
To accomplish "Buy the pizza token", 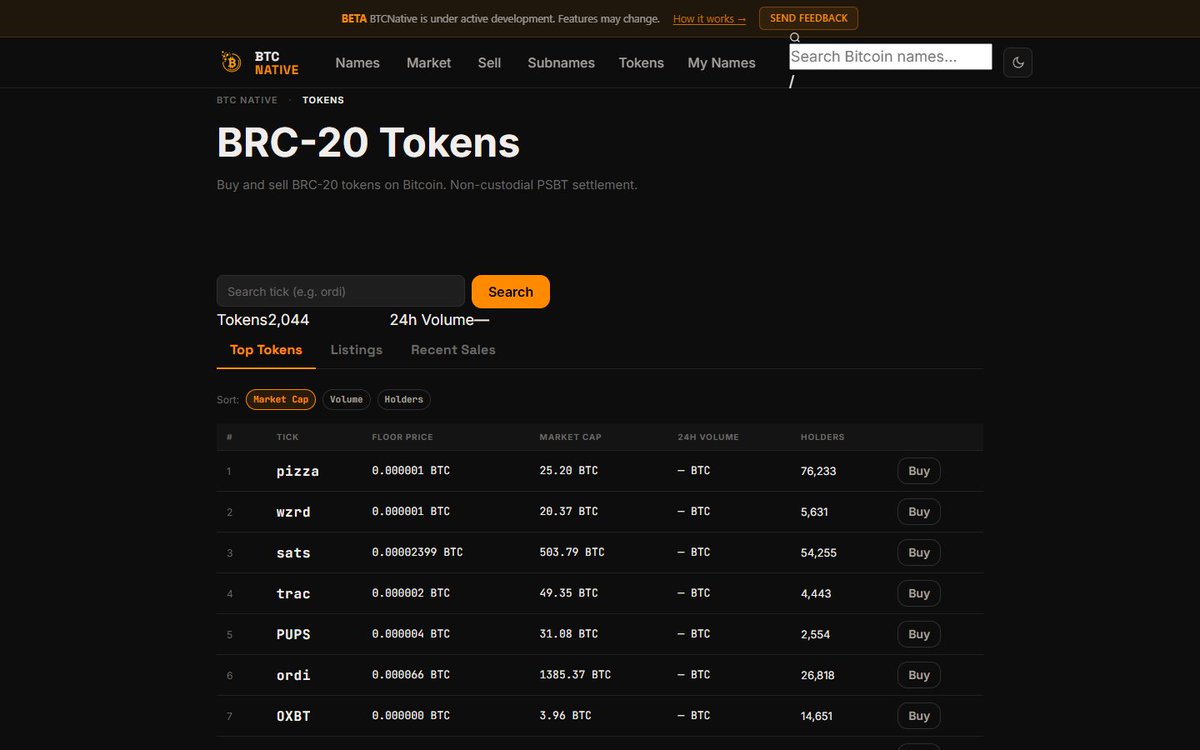I will 919,471.
